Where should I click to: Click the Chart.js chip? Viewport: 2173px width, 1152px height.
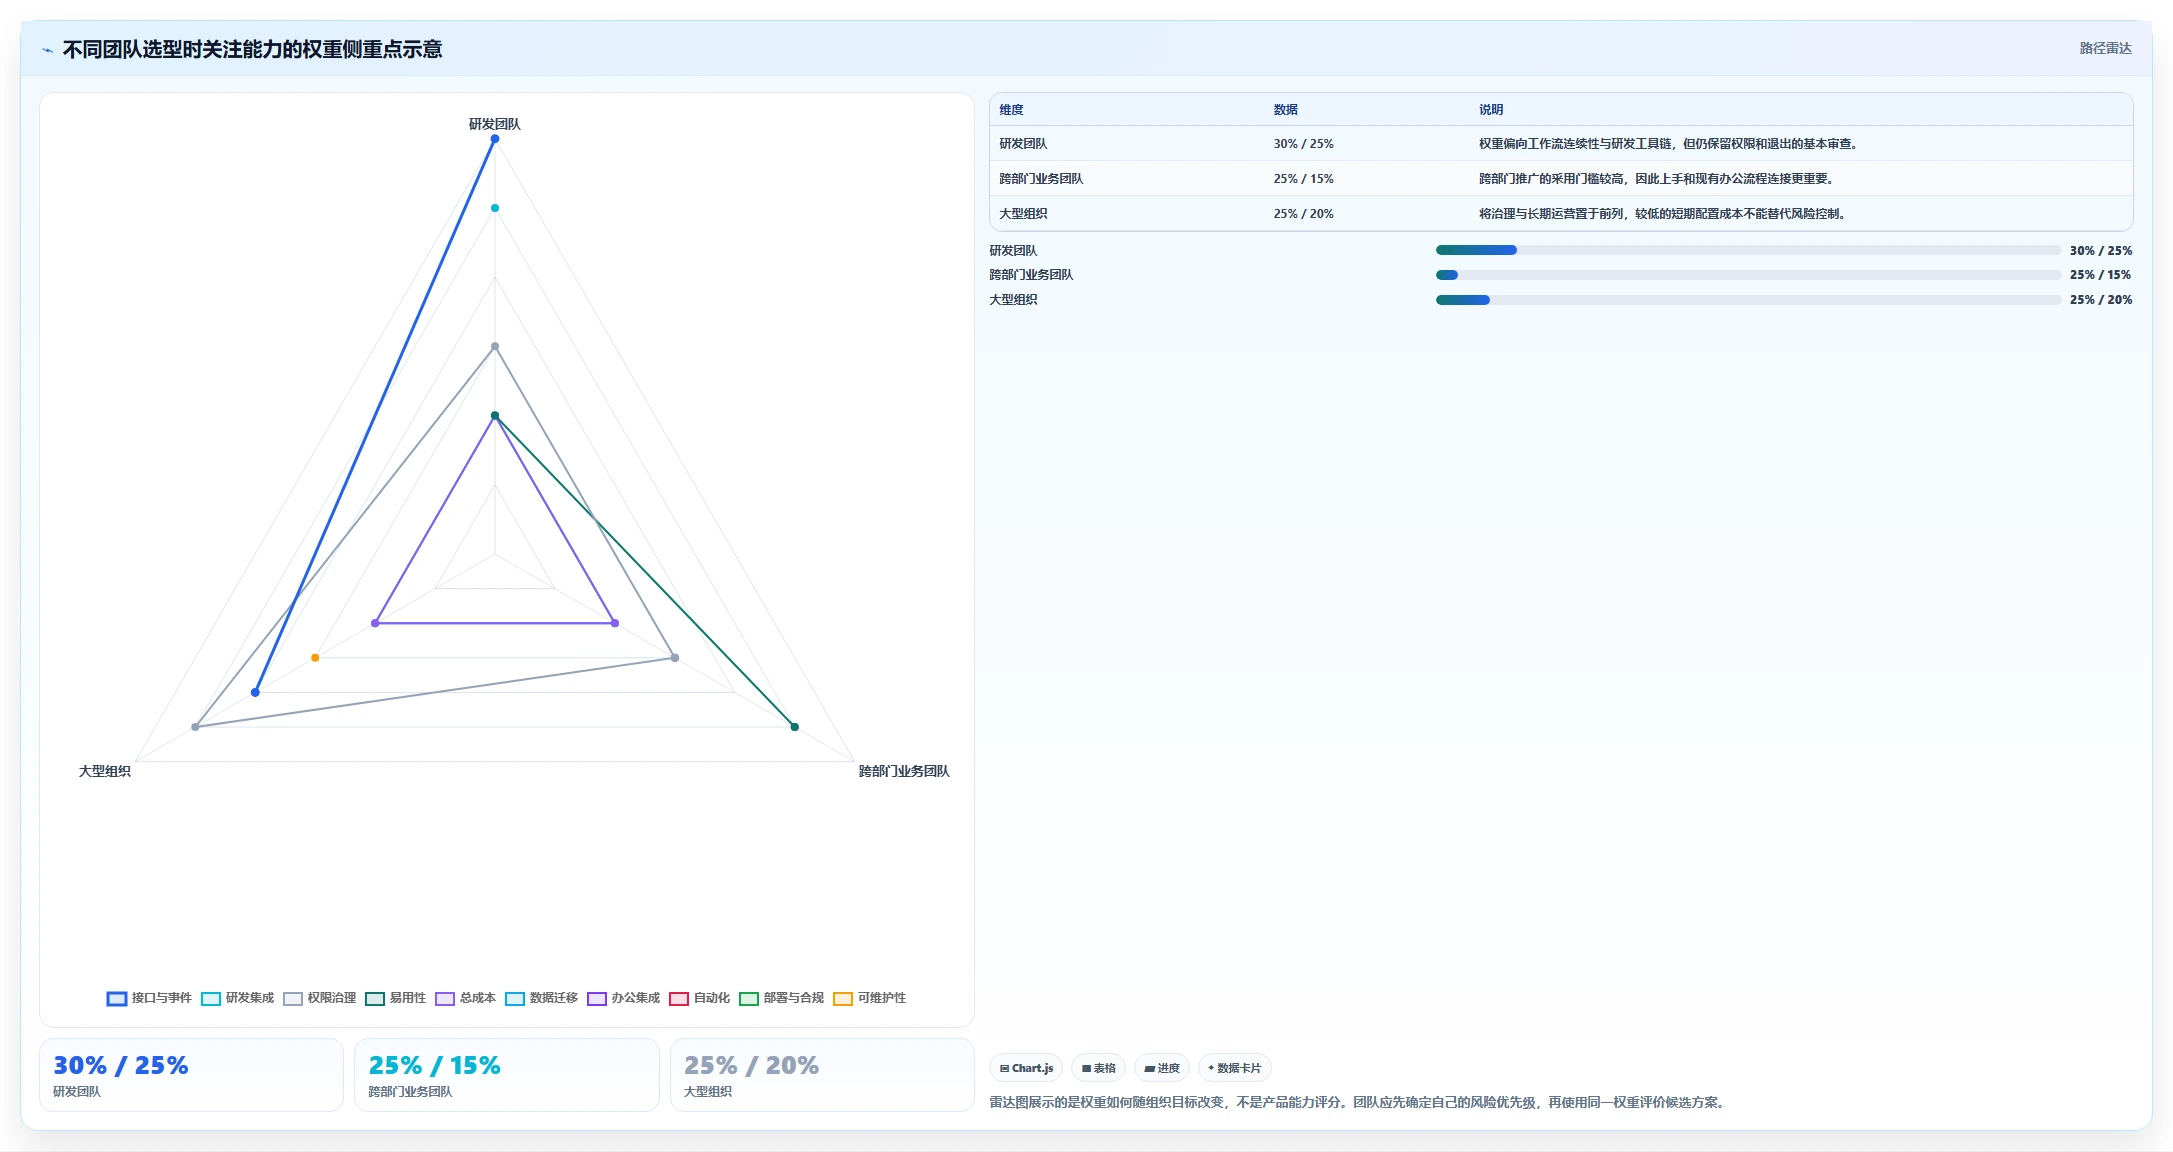pos(1026,1068)
